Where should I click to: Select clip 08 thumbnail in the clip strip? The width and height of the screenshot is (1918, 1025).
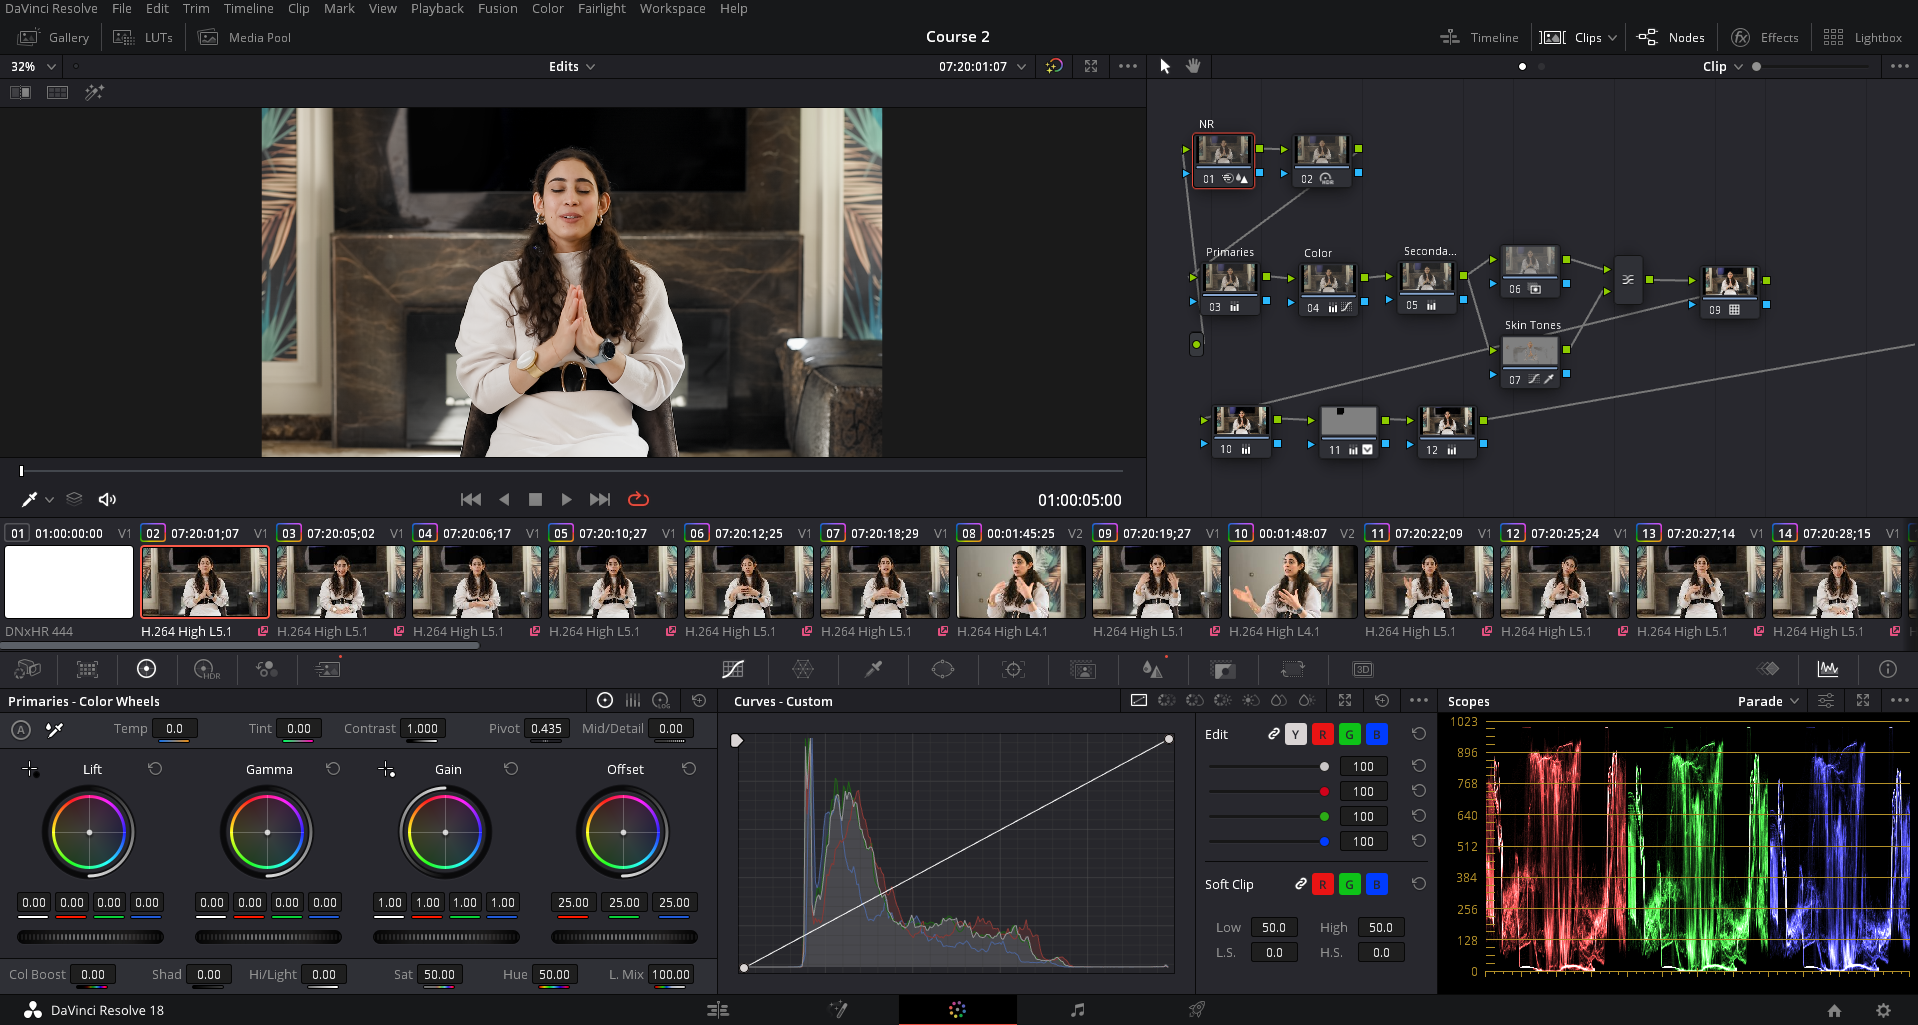click(1020, 582)
